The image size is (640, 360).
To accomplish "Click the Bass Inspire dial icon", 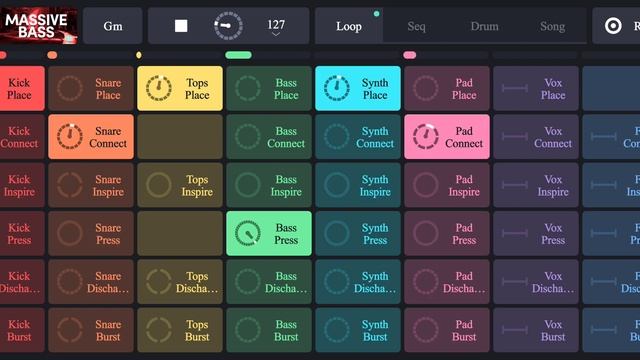I will (x=247, y=185).
